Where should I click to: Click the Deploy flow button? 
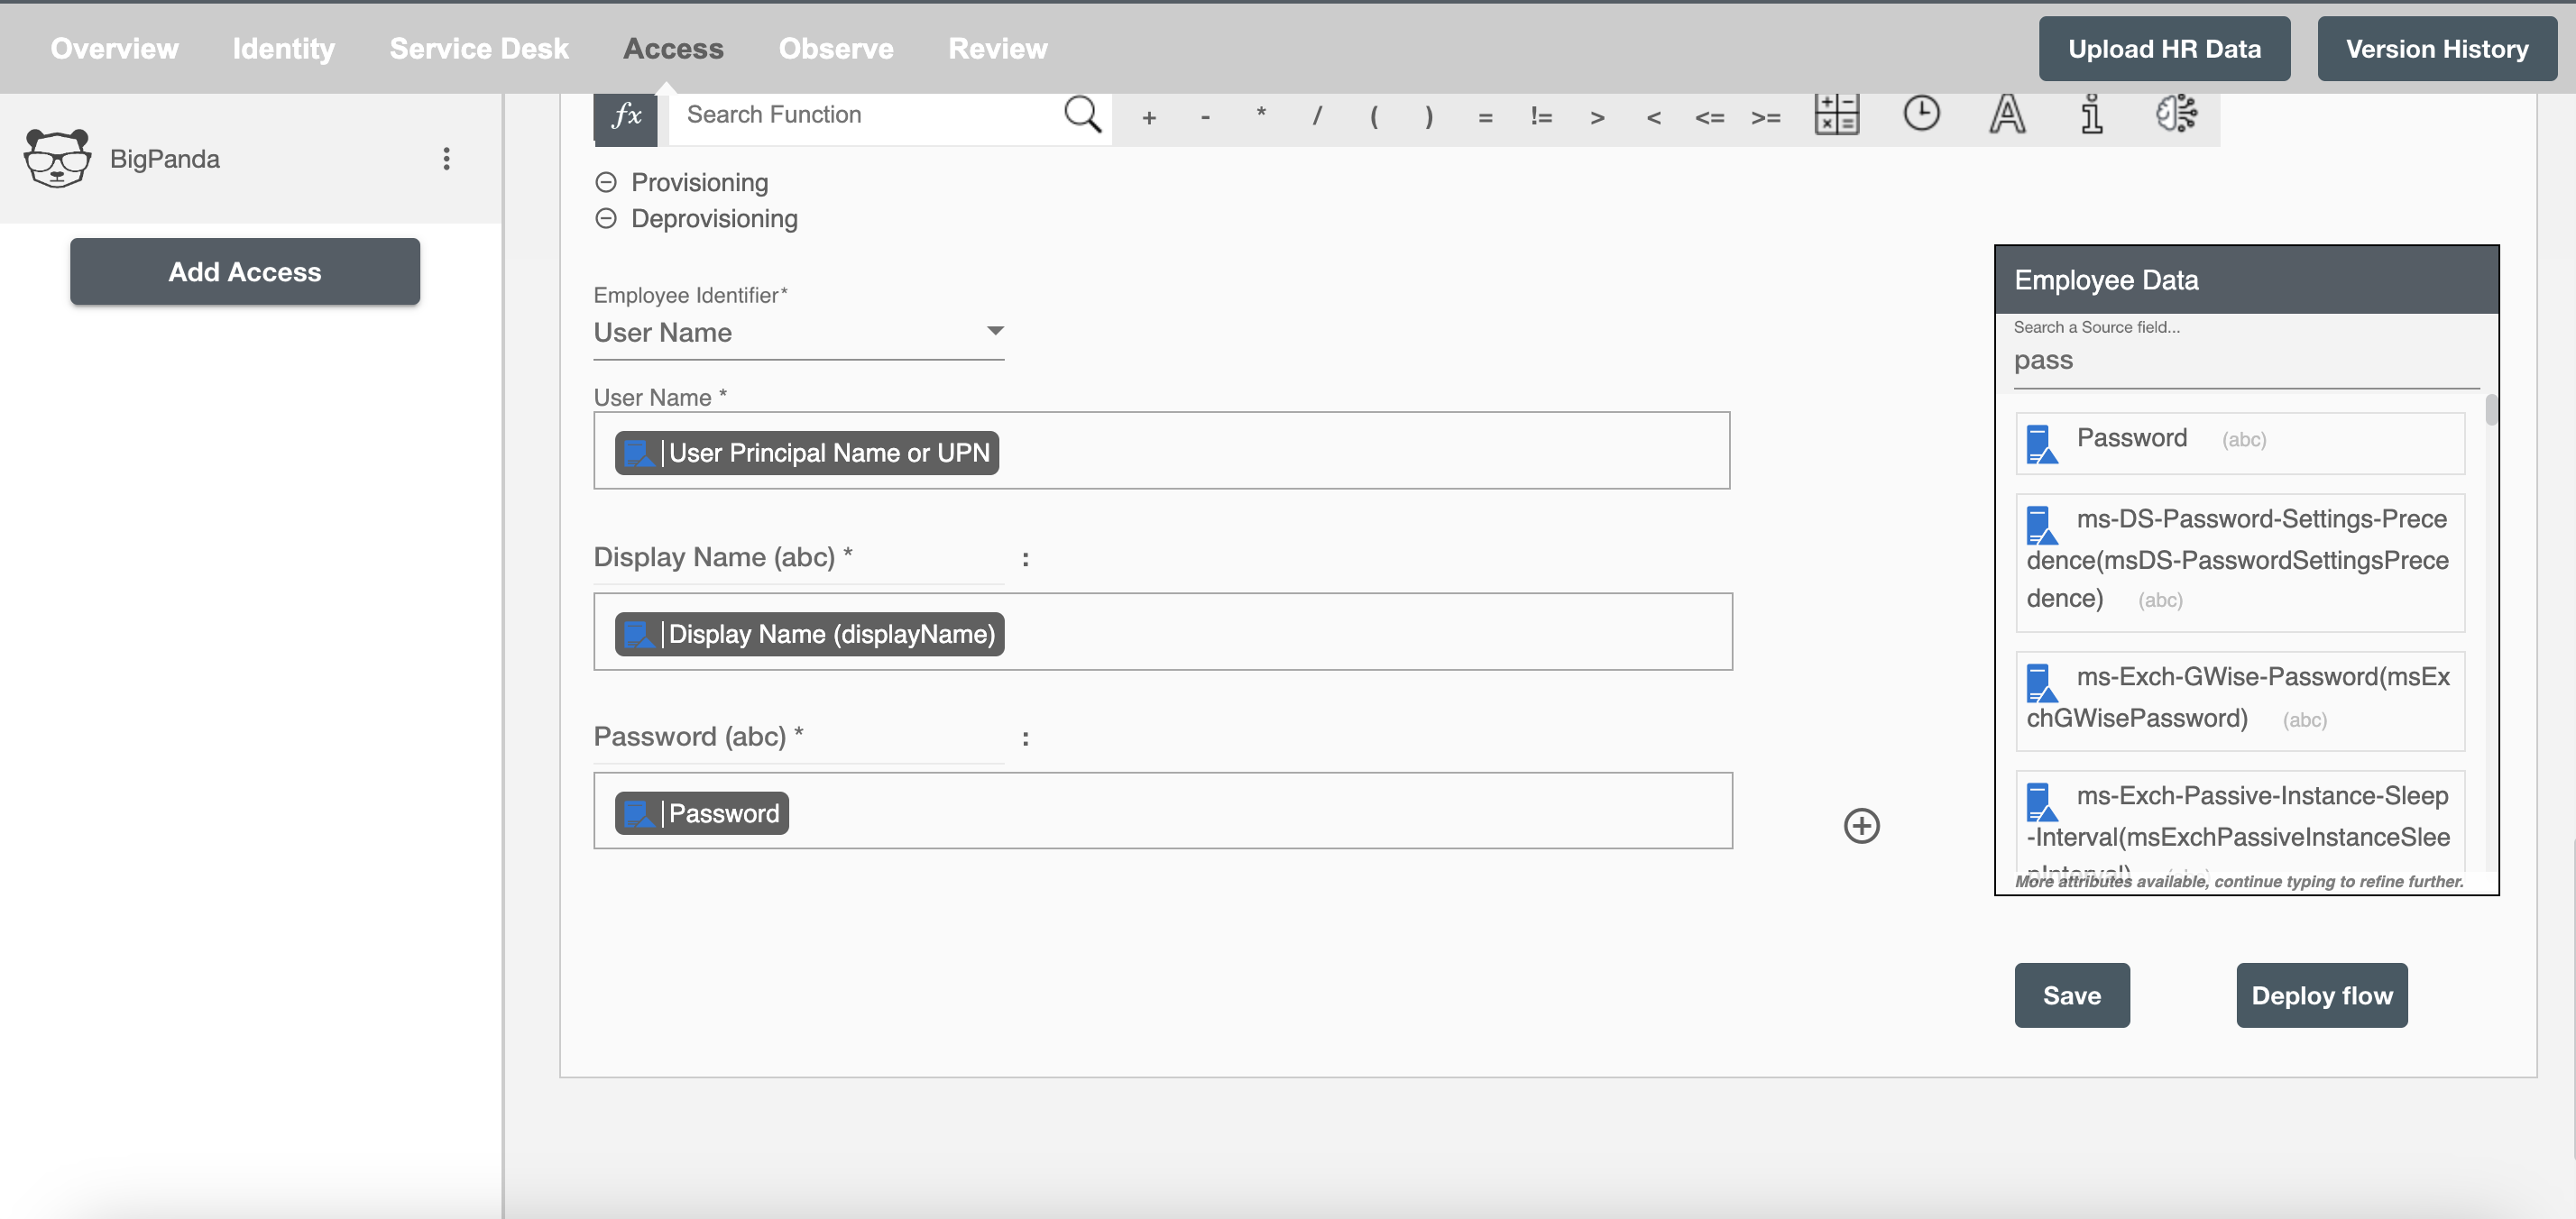(2322, 994)
